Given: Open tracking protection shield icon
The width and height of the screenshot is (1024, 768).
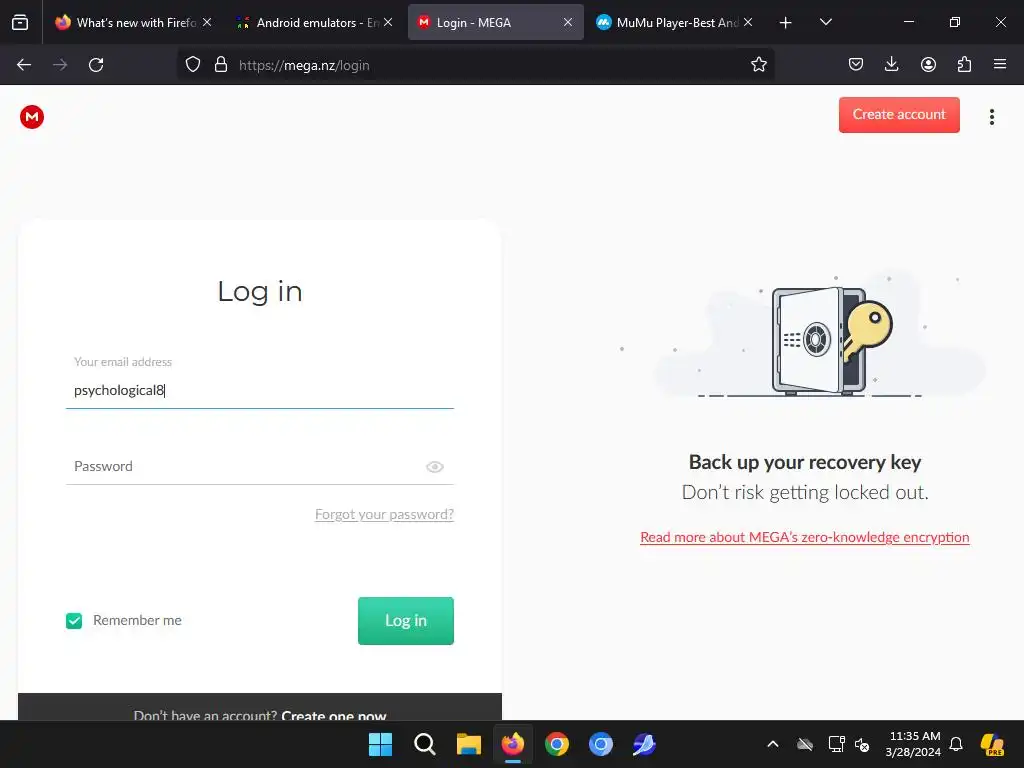Looking at the screenshot, I should pos(193,65).
